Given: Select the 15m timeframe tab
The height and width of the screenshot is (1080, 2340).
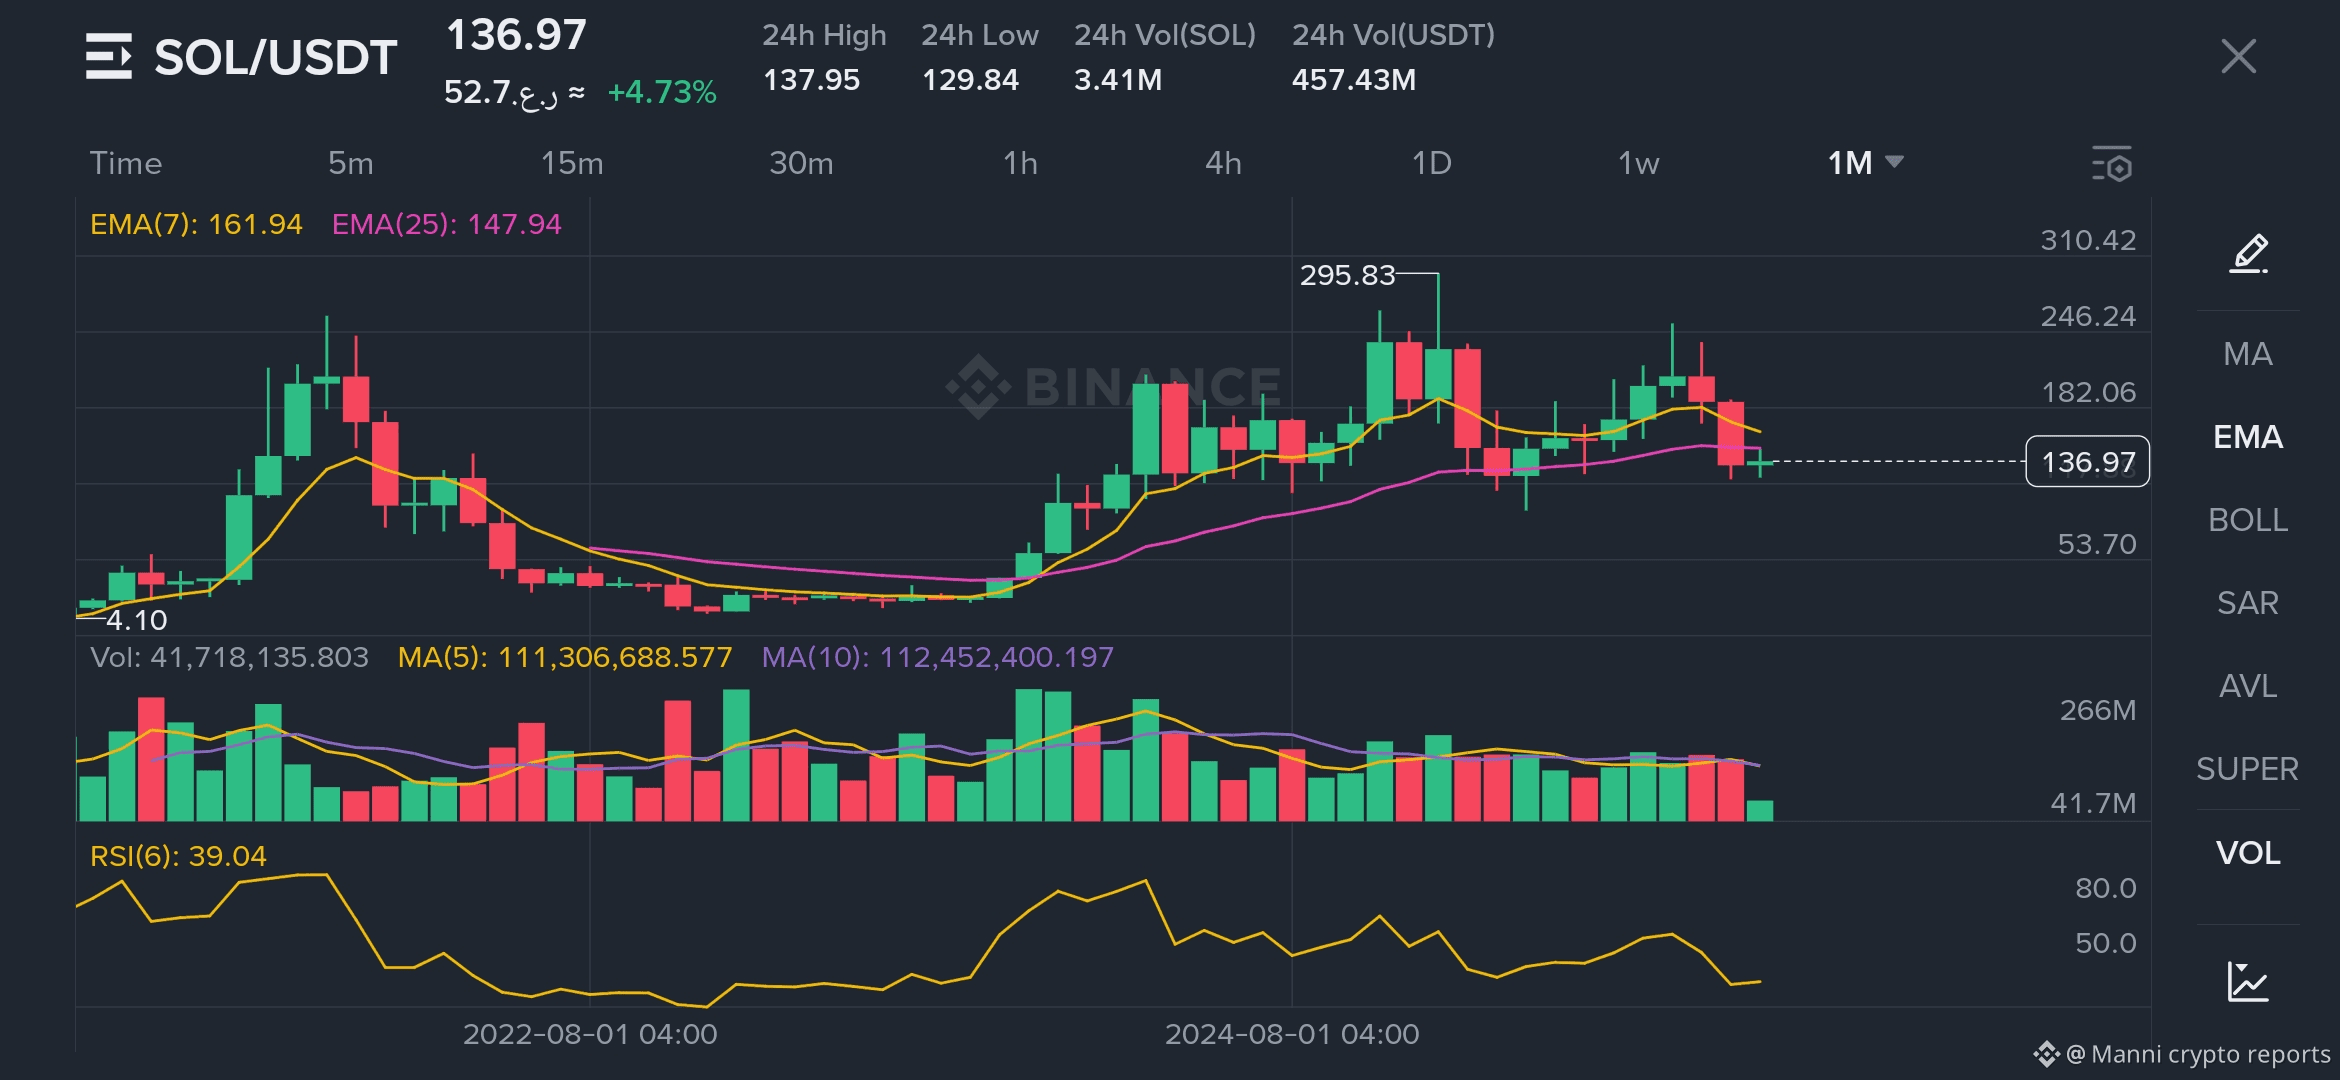Looking at the screenshot, I should tap(572, 163).
